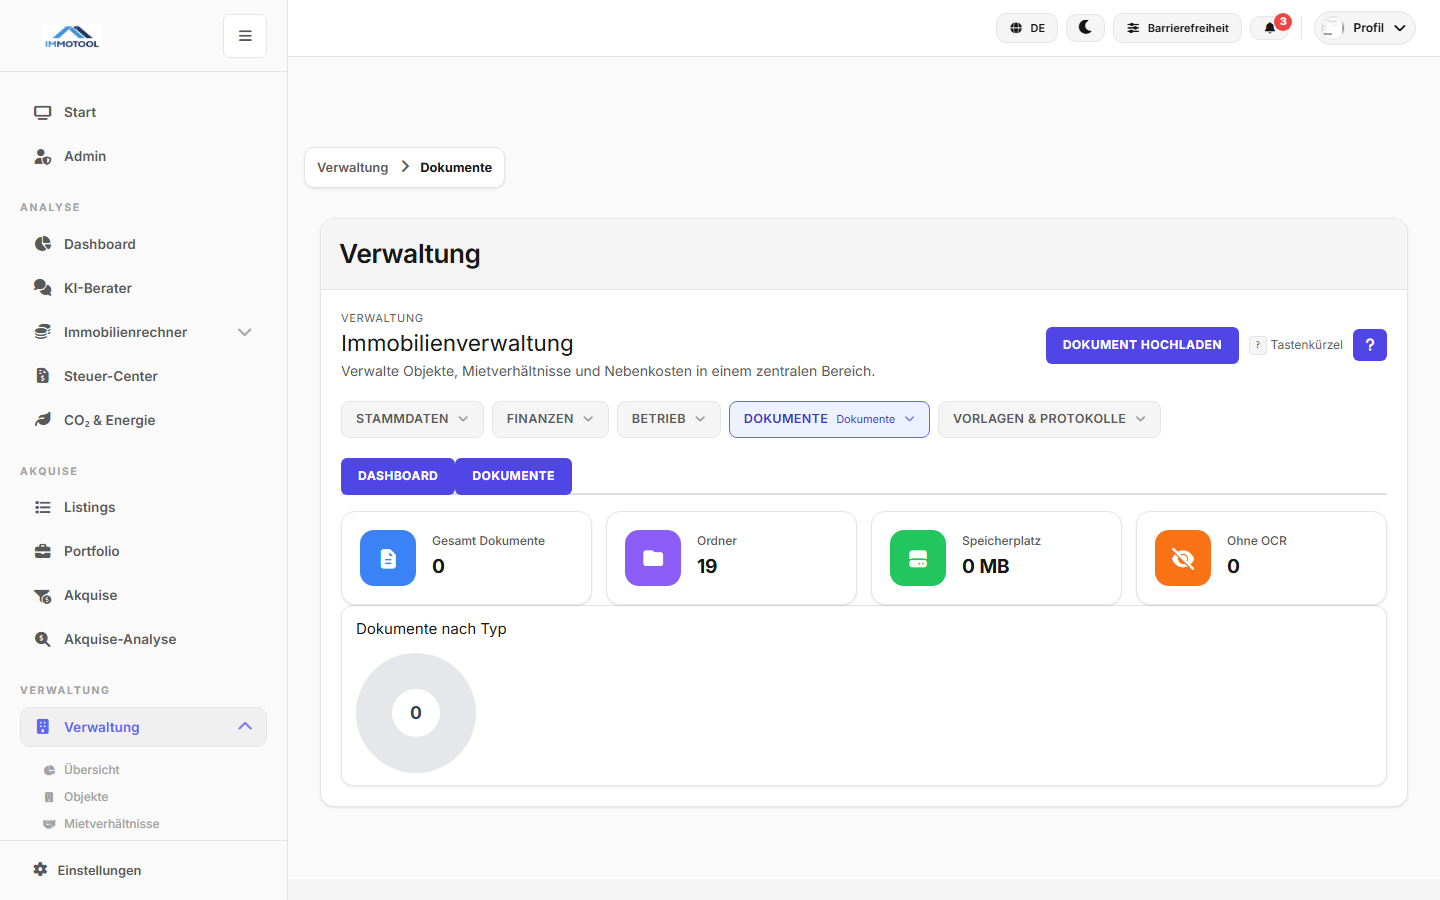Select the Portfolio briefcase icon
This screenshot has width=1440, height=900.
pos(44,551)
